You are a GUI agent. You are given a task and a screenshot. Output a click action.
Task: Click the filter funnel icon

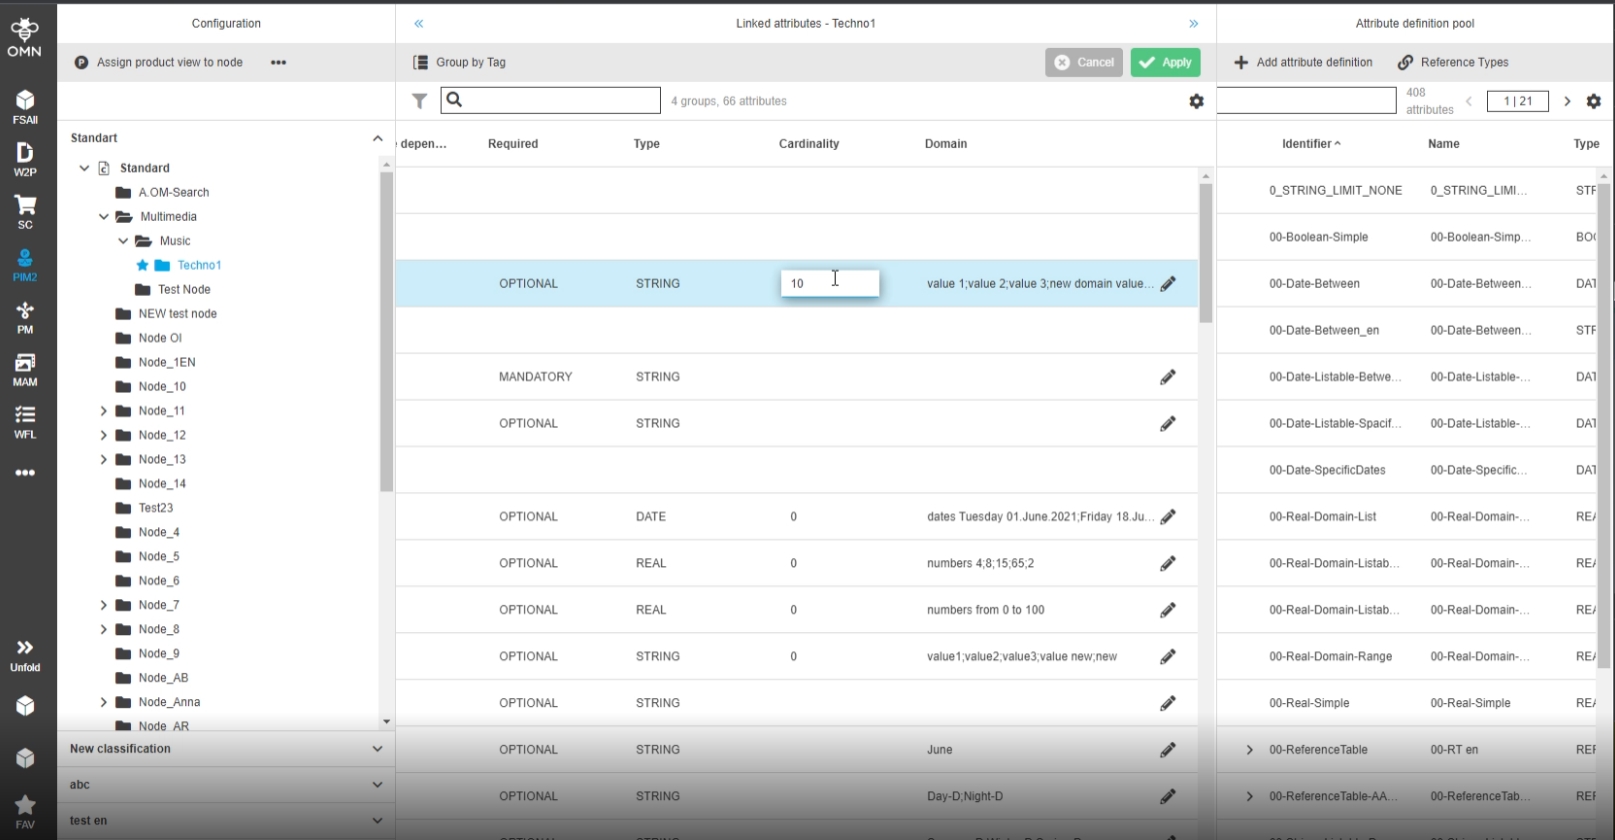420,101
